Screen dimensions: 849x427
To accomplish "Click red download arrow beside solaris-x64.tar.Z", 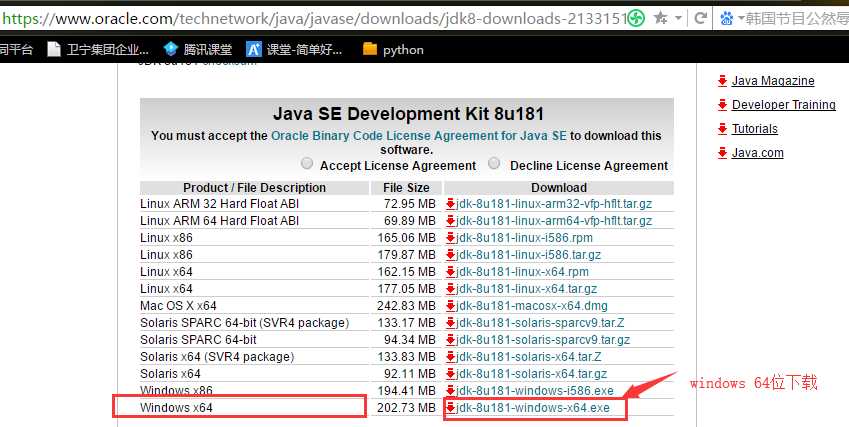I will coord(450,357).
